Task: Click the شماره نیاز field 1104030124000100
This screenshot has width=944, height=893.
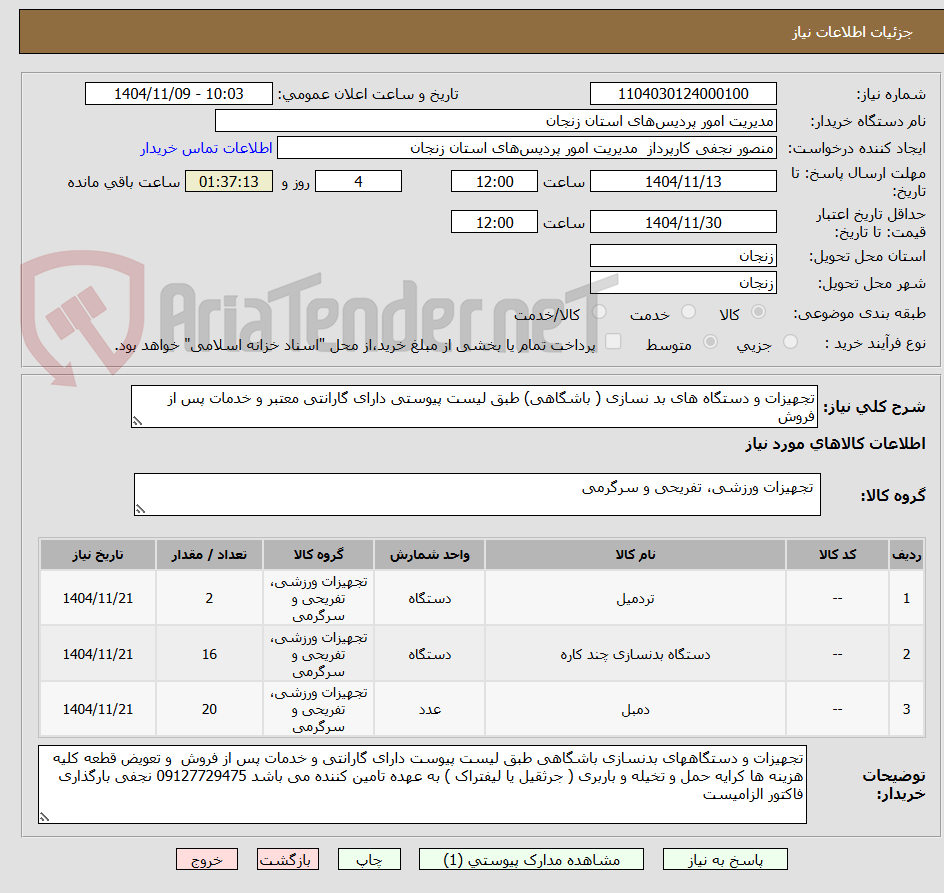Action: click(x=683, y=94)
